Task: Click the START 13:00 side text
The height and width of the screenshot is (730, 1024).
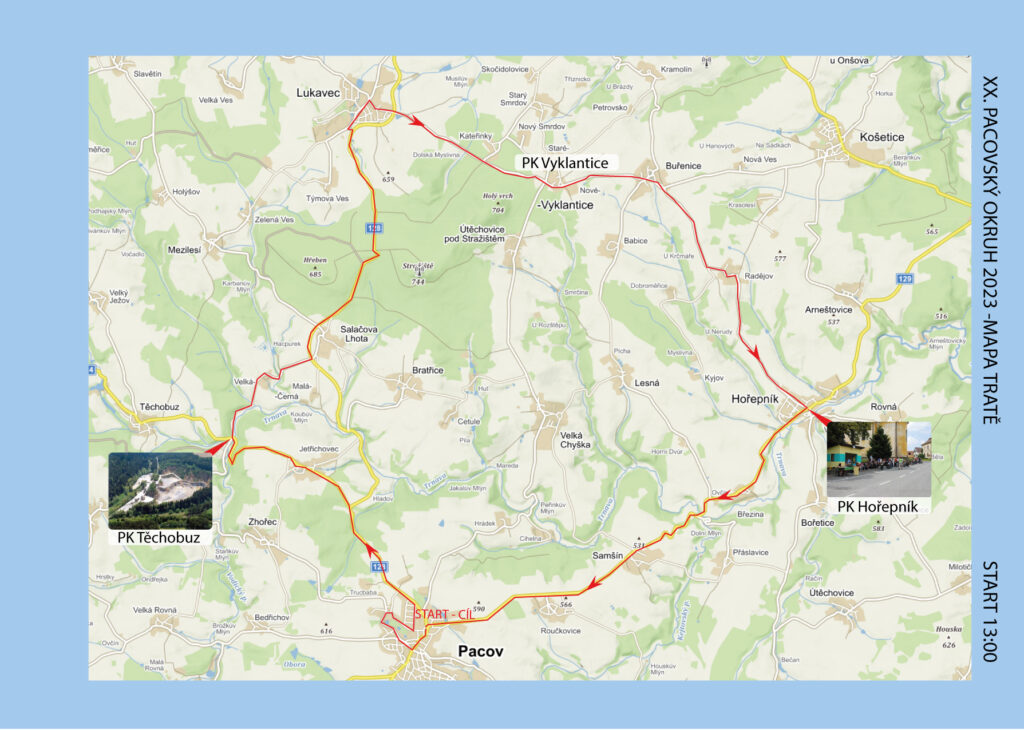Action: [x=991, y=611]
